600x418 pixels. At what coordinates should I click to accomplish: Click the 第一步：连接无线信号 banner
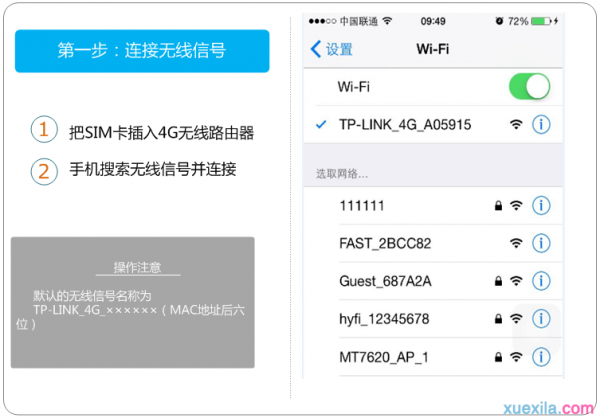142,51
